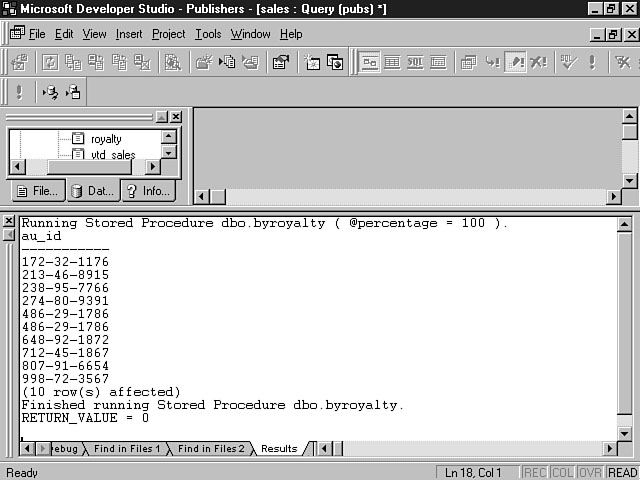The height and width of the screenshot is (480, 640).
Task: Click the SQL pane toolbar button
Action: (415, 63)
